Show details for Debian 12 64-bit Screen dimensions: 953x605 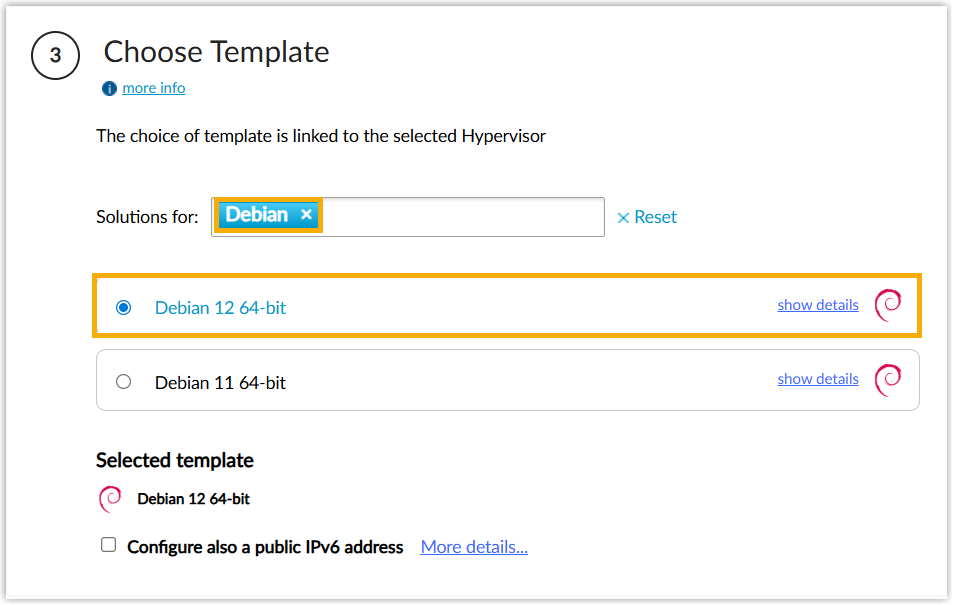click(x=817, y=305)
